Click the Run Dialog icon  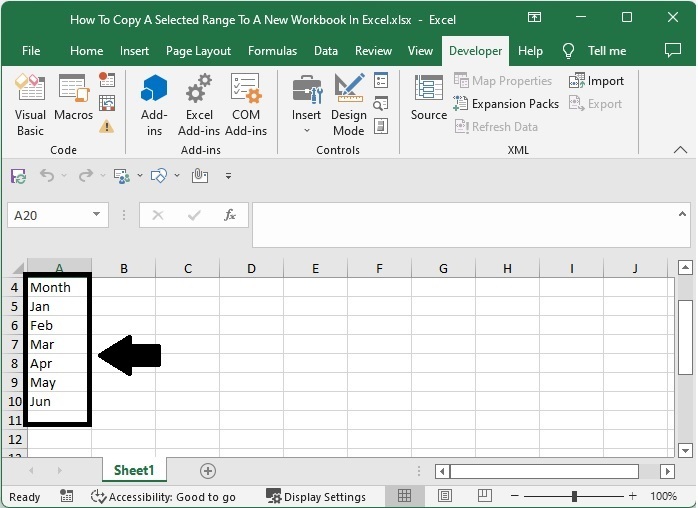[x=381, y=126]
